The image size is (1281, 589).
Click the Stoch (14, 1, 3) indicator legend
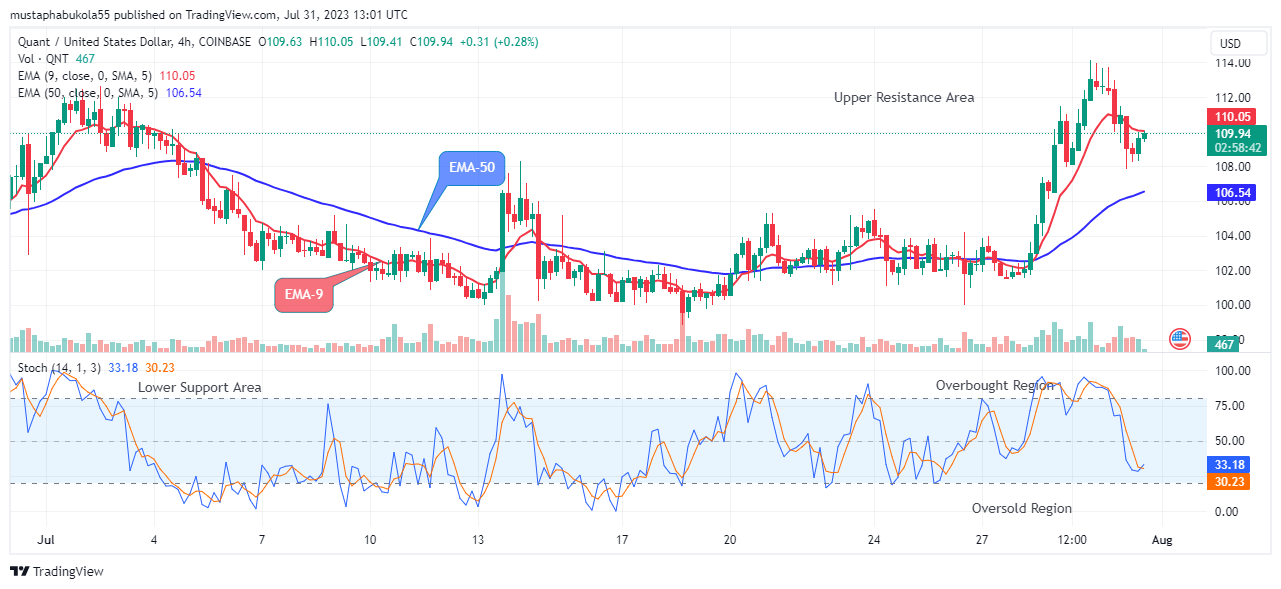pyautogui.click(x=60, y=369)
